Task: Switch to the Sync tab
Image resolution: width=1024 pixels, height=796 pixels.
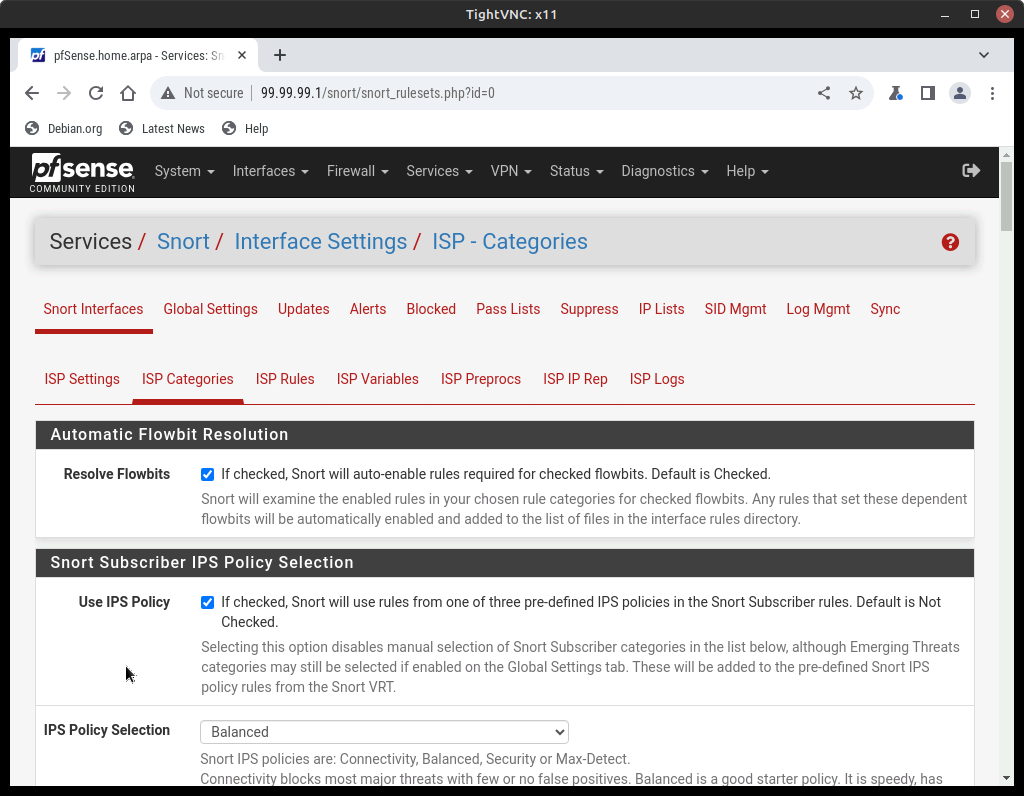Action: click(885, 310)
